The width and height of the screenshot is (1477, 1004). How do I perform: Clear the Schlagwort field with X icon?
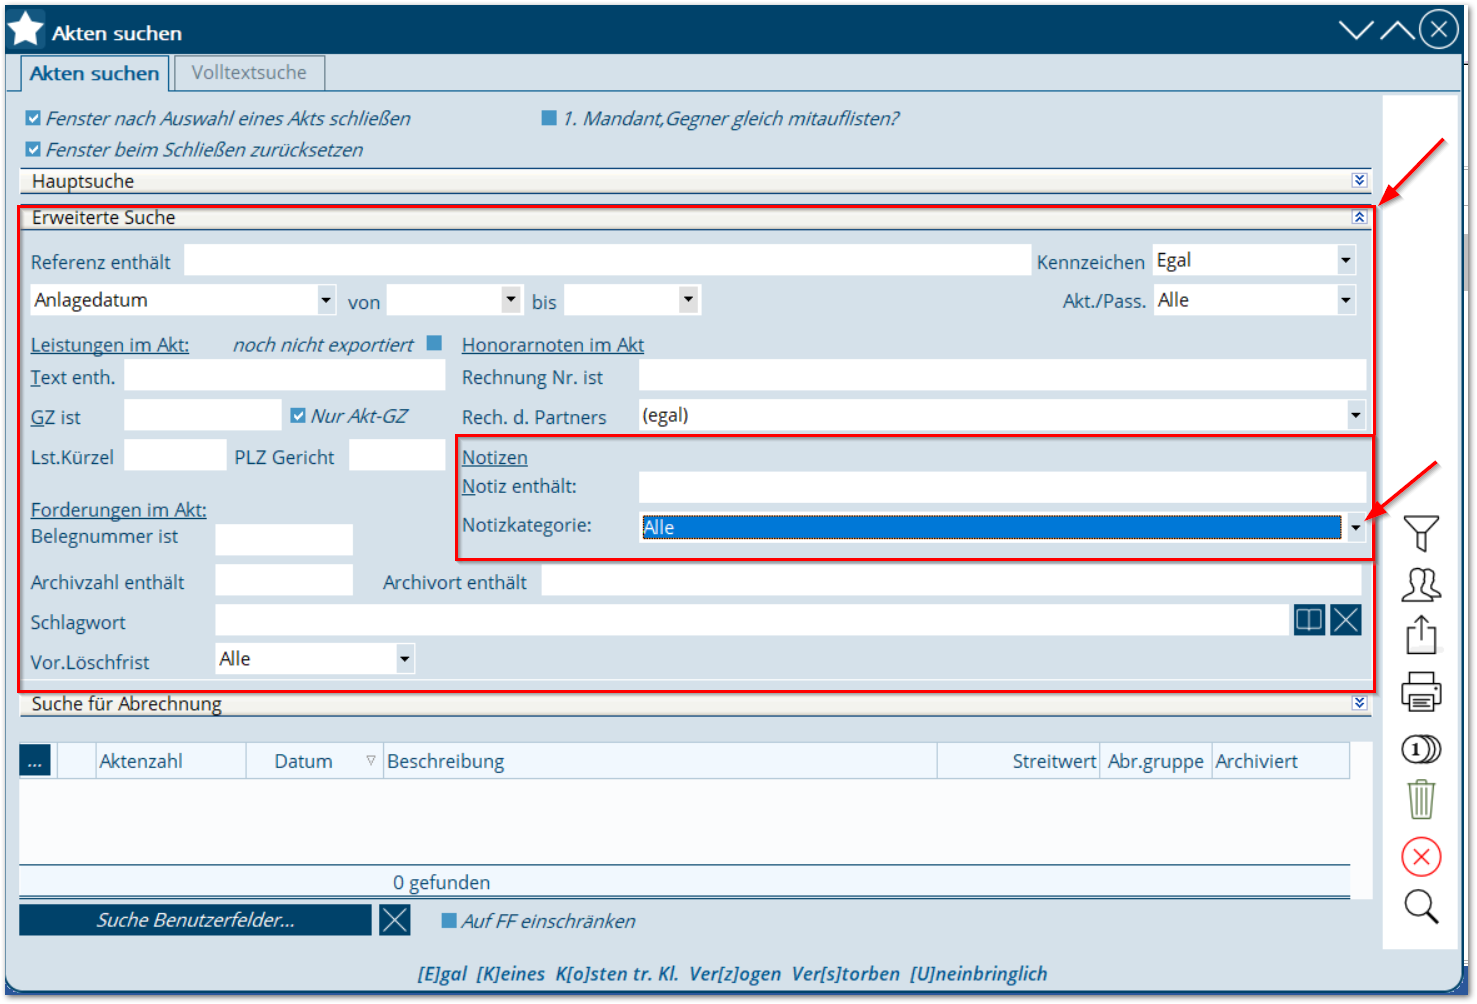[1345, 620]
